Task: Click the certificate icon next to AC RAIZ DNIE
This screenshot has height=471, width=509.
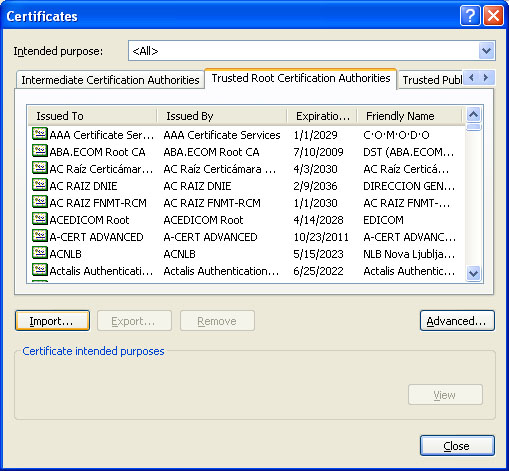Action: (40, 185)
